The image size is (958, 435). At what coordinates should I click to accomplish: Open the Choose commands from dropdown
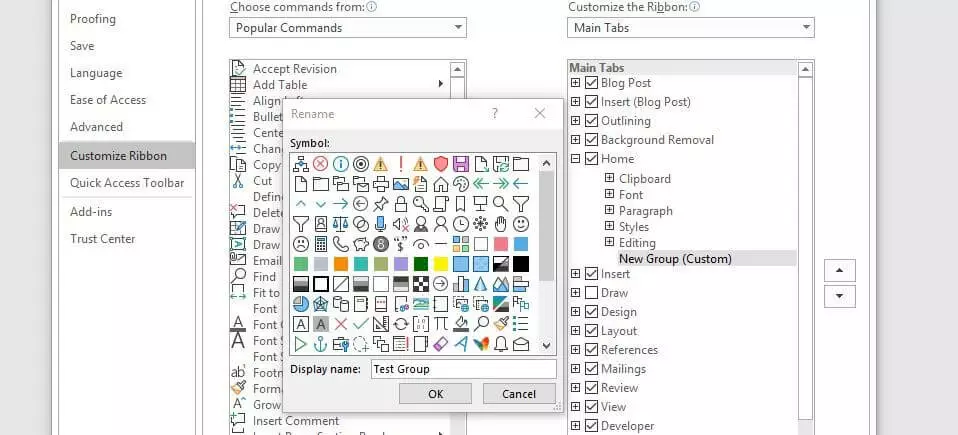pyautogui.click(x=348, y=27)
